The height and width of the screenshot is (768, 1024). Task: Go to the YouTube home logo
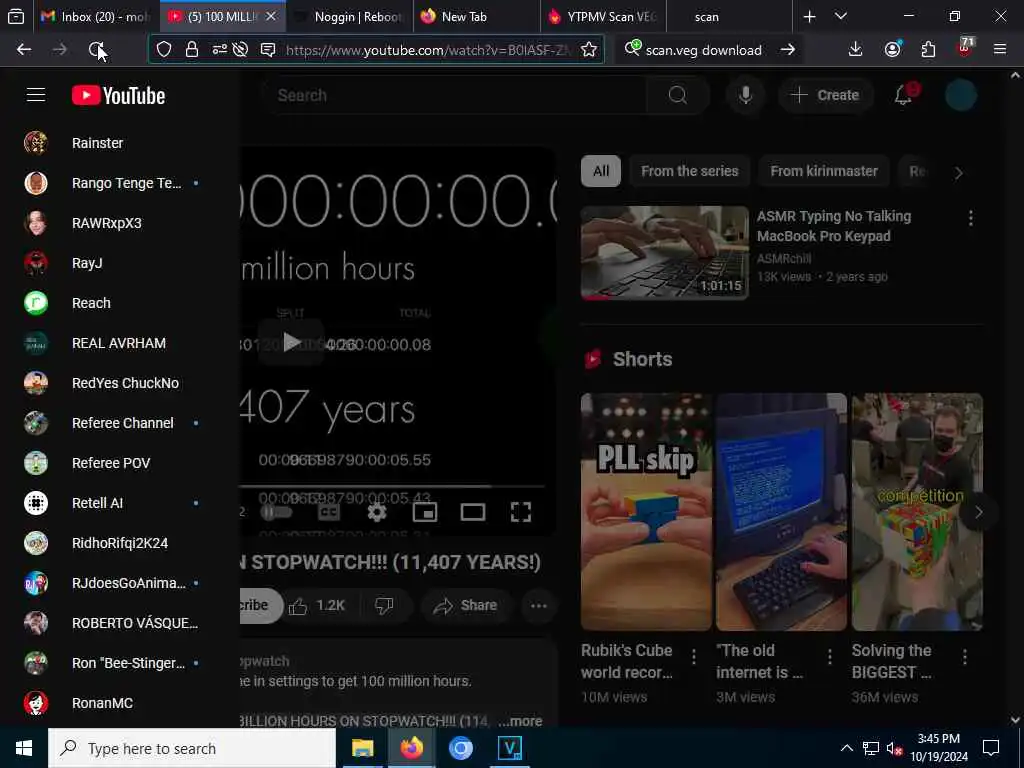[x=118, y=96]
